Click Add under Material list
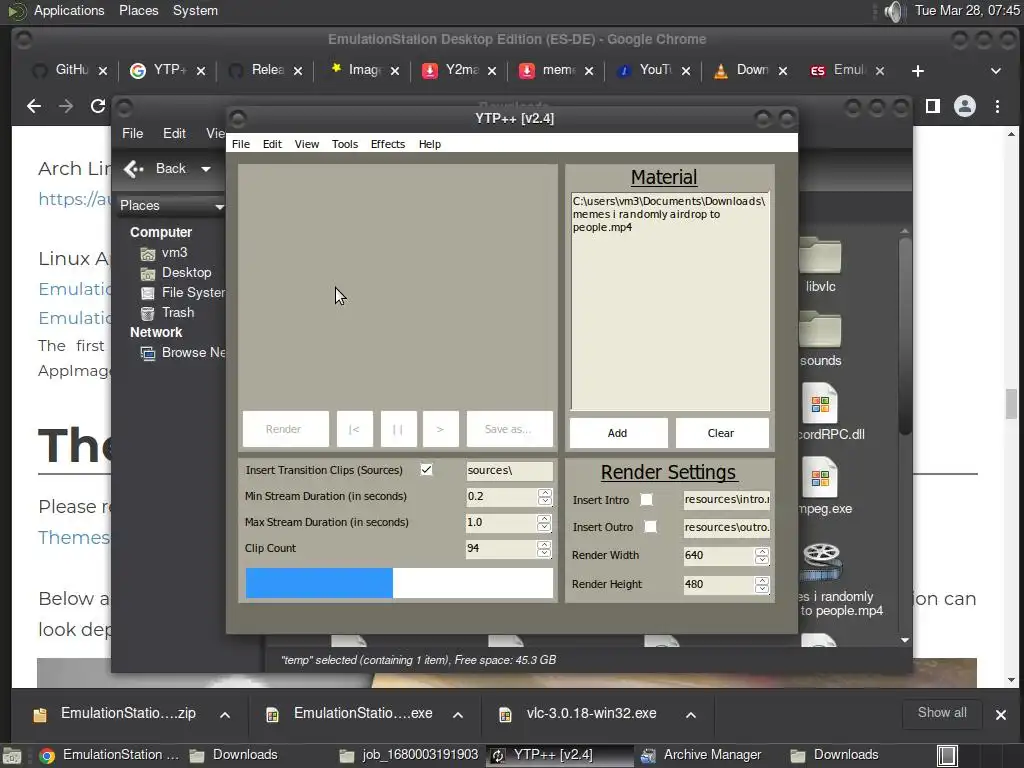 [x=618, y=433]
